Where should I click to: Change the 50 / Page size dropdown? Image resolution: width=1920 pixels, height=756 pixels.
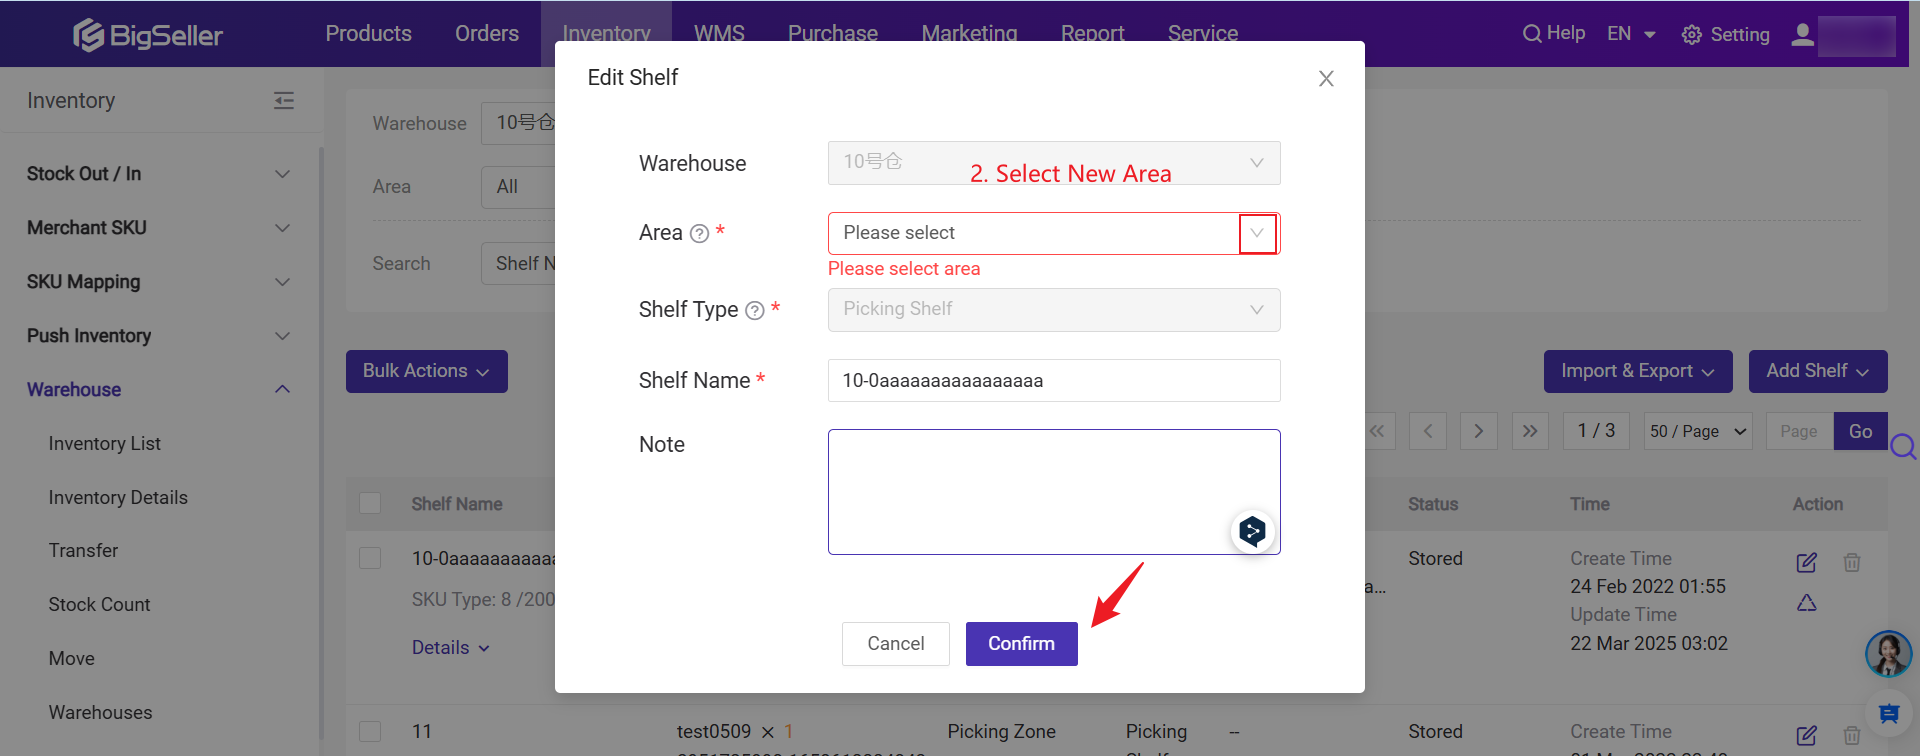(x=1698, y=431)
